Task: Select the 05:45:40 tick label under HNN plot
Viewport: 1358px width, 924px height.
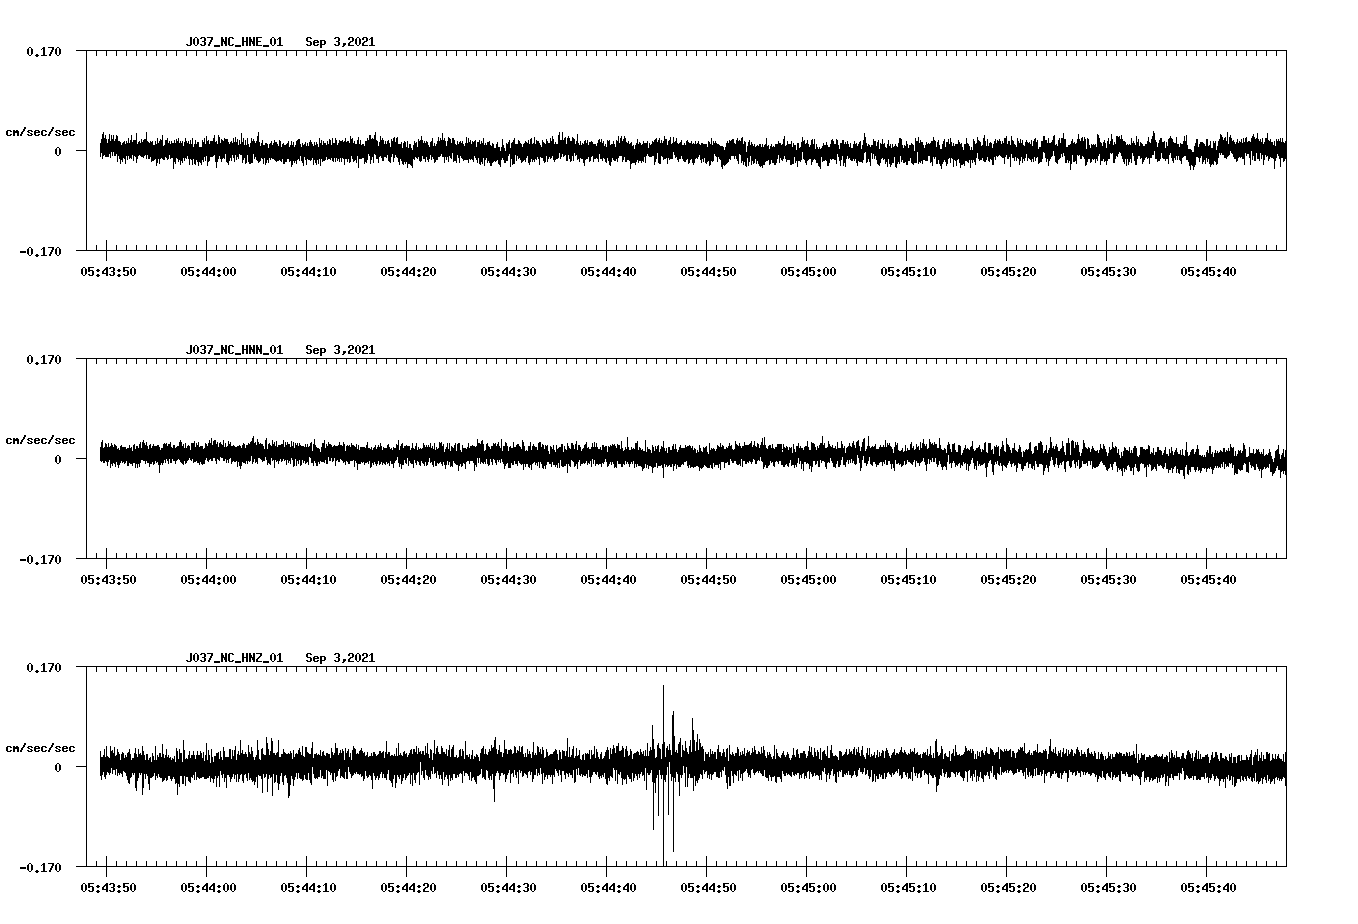Action: tap(1208, 580)
